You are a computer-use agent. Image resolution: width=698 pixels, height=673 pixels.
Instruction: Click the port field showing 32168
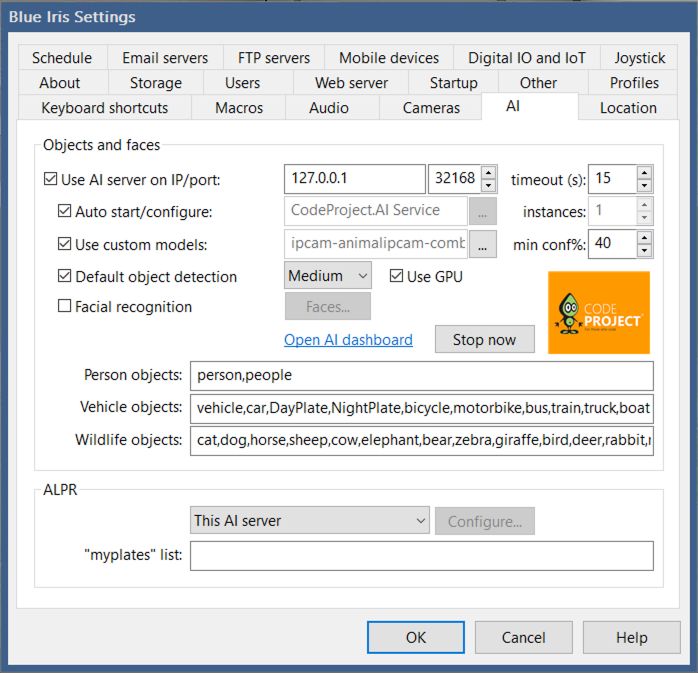tap(455, 179)
